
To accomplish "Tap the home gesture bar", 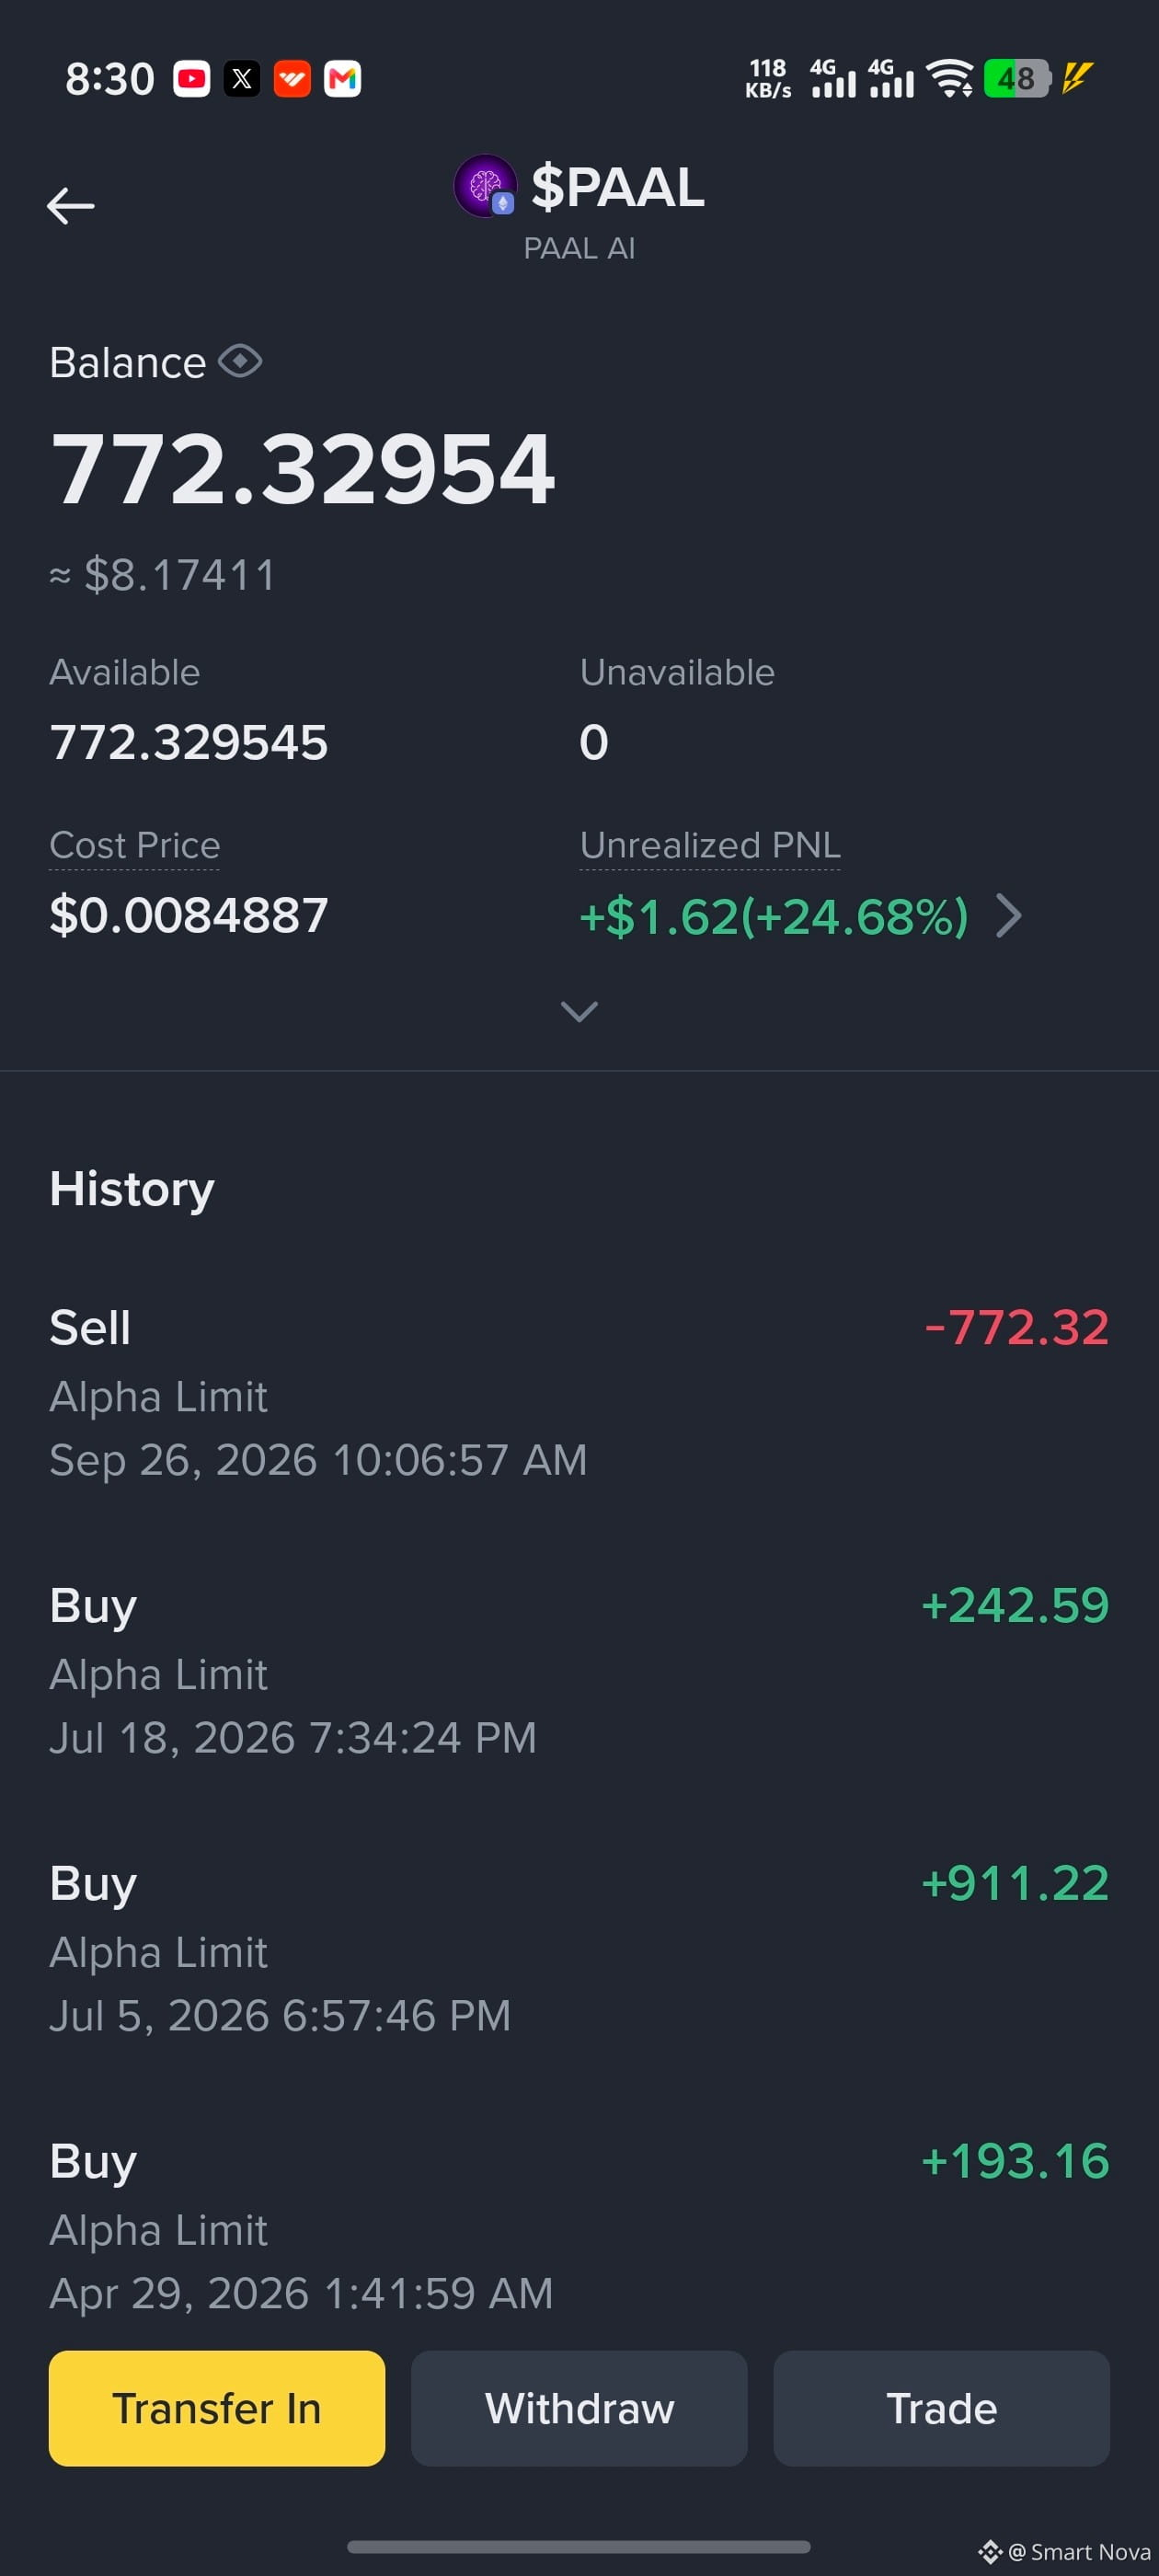I will (579, 2546).
